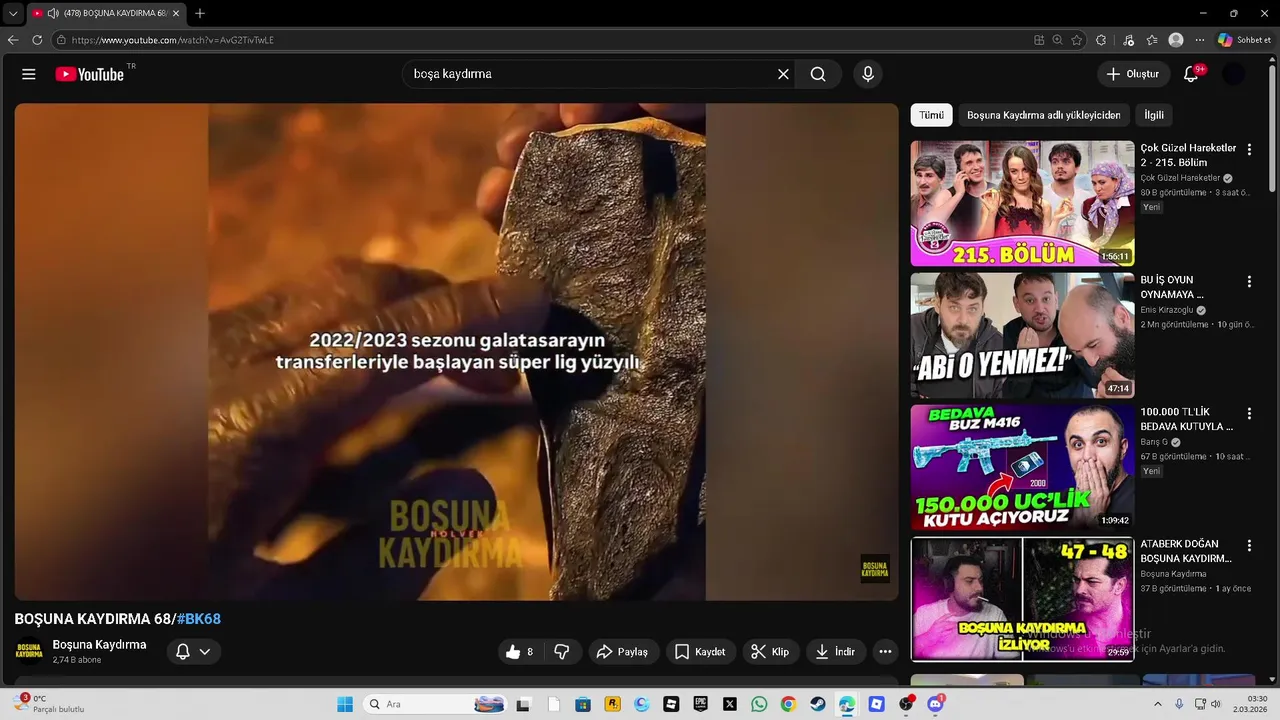Screen dimensions: 1280x720
Task: Open more actions ellipsis below video
Action: [885, 652]
